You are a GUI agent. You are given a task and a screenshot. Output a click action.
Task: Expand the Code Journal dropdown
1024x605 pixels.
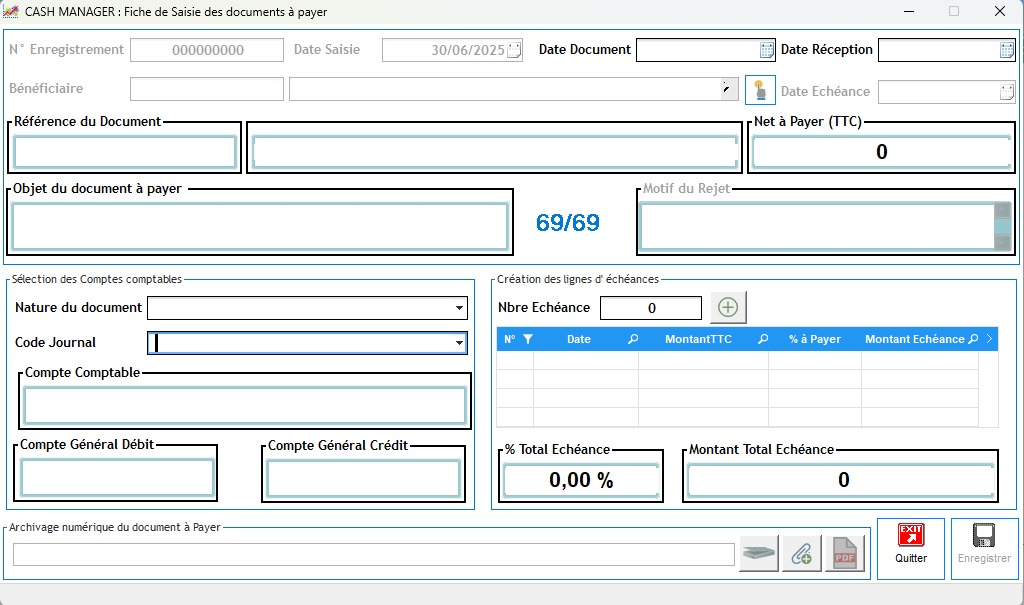click(459, 343)
